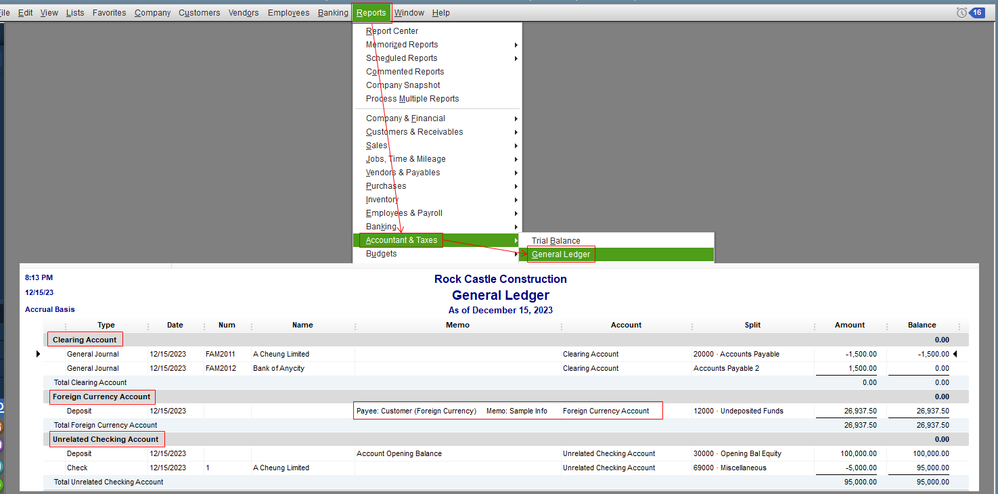Click the Date column header

pos(175,325)
